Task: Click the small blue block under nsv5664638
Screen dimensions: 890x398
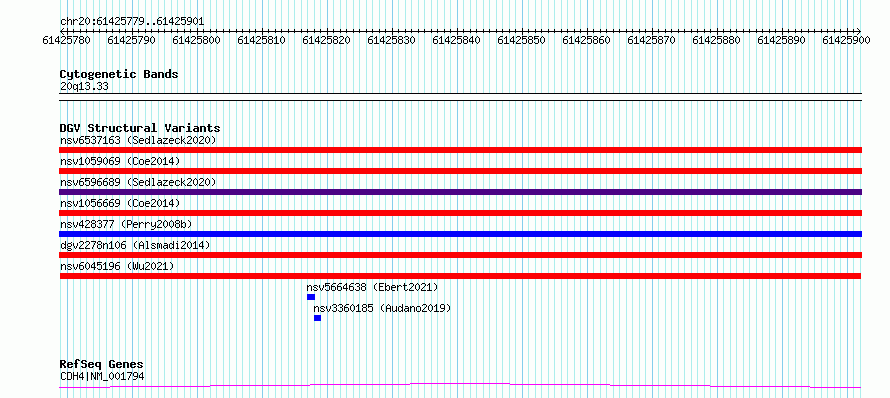Action: (310, 297)
